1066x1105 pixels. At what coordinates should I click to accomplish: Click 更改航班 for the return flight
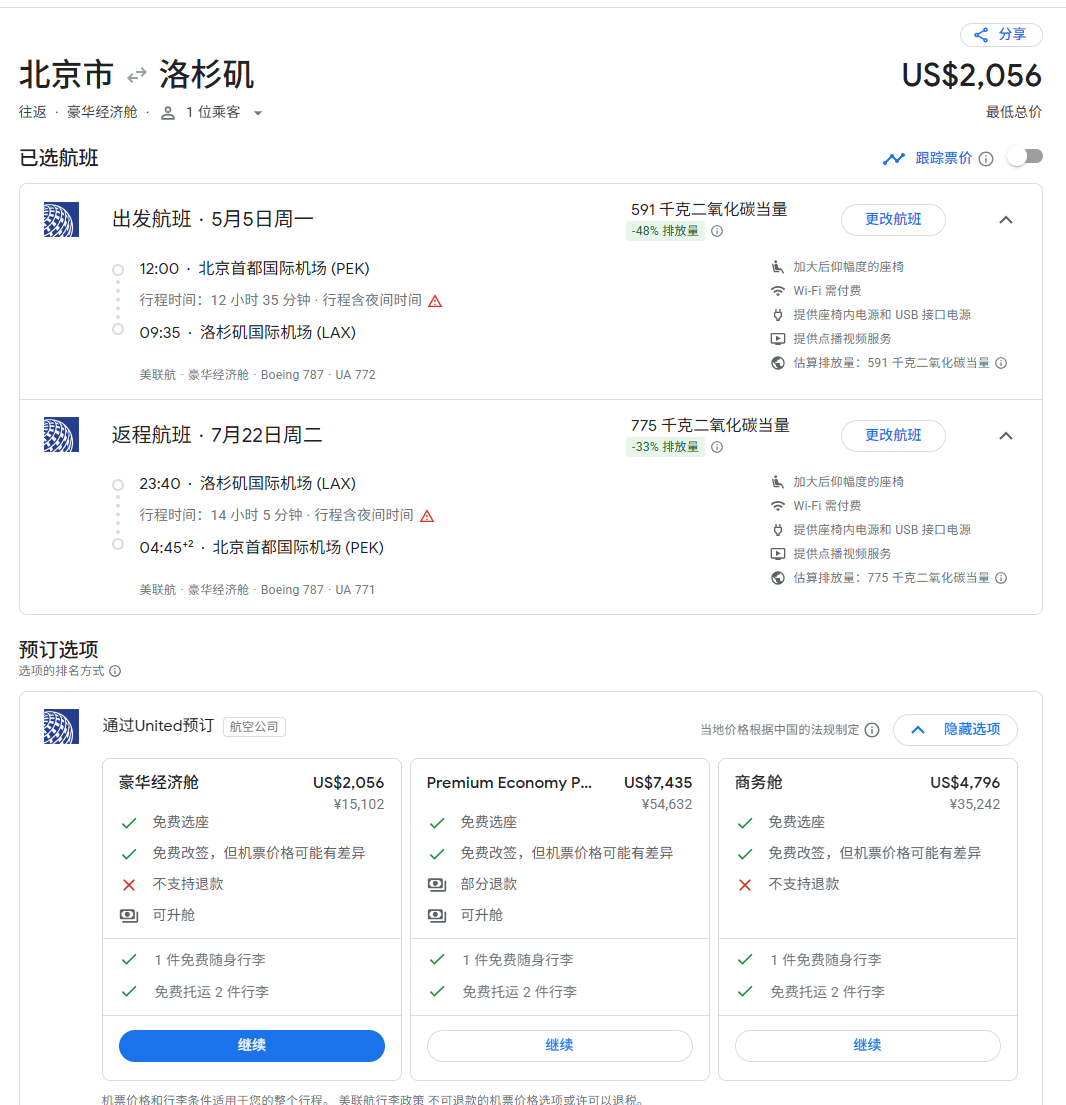point(893,435)
